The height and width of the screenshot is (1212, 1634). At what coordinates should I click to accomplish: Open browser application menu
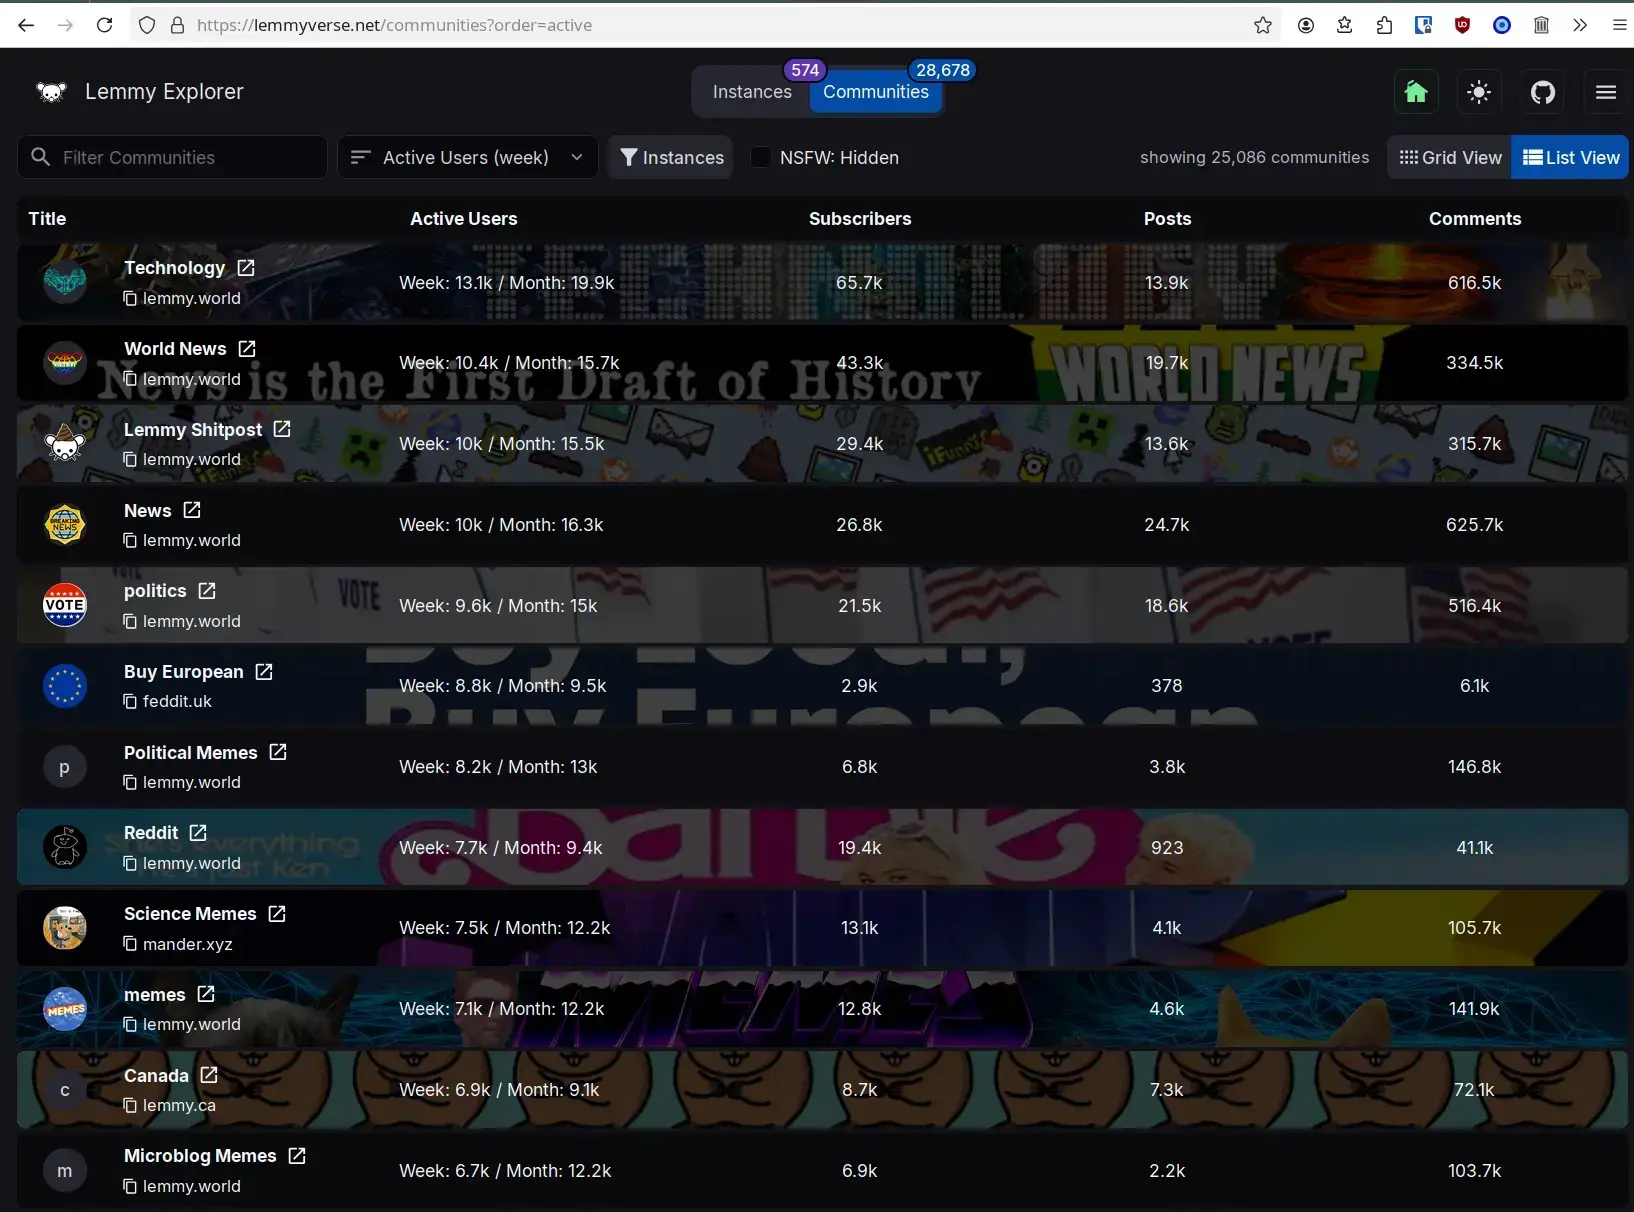tap(1619, 25)
